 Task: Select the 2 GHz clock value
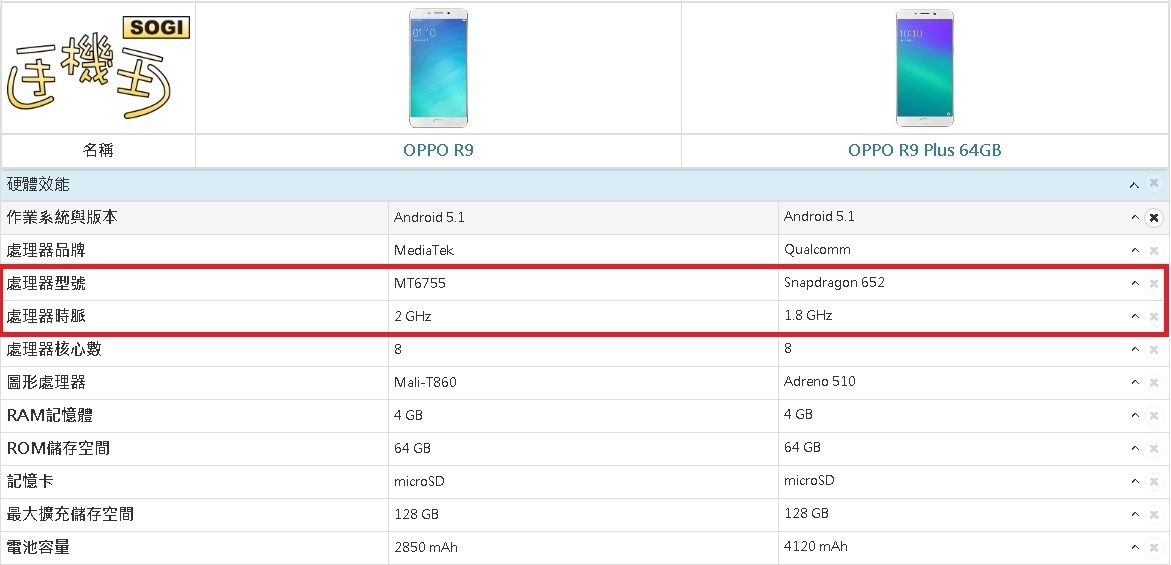pyautogui.click(x=412, y=316)
